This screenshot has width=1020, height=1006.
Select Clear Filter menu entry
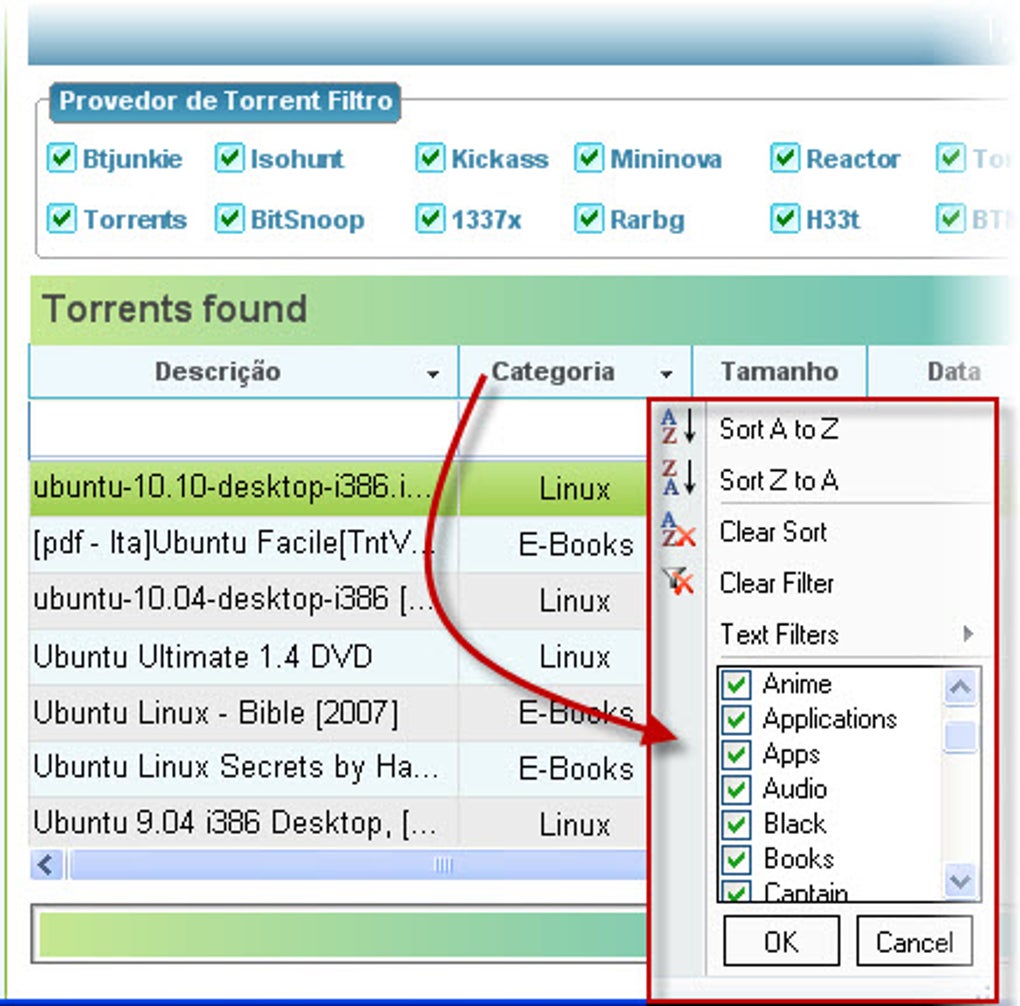click(777, 583)
